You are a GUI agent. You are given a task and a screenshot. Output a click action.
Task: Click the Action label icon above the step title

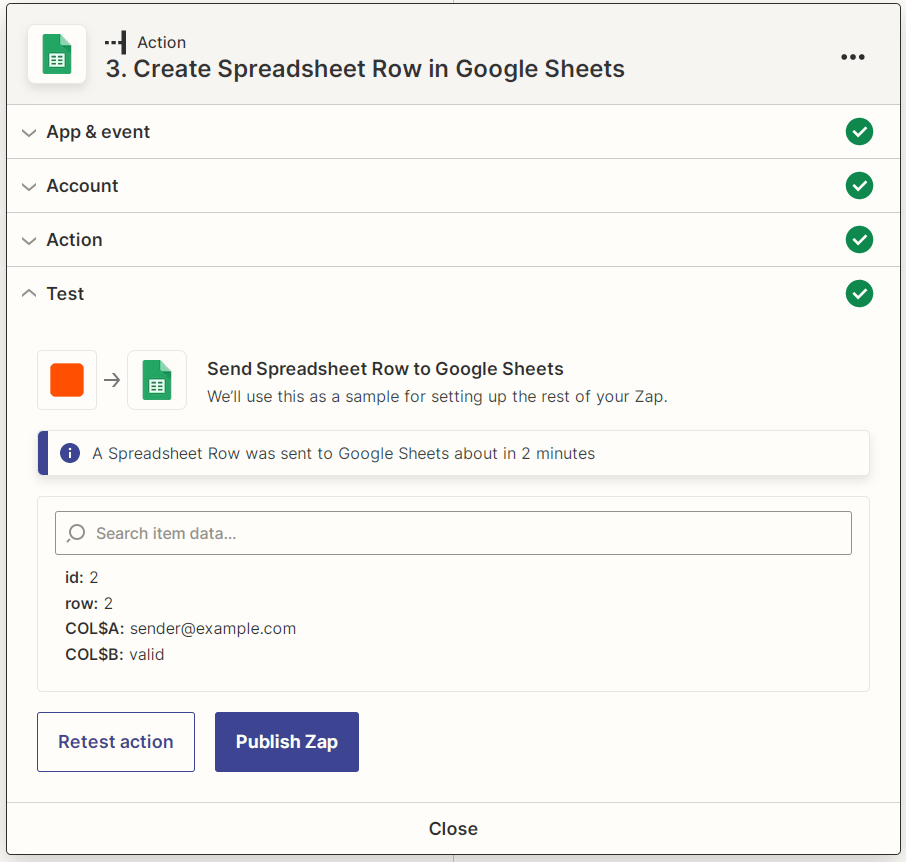[113, 42]
